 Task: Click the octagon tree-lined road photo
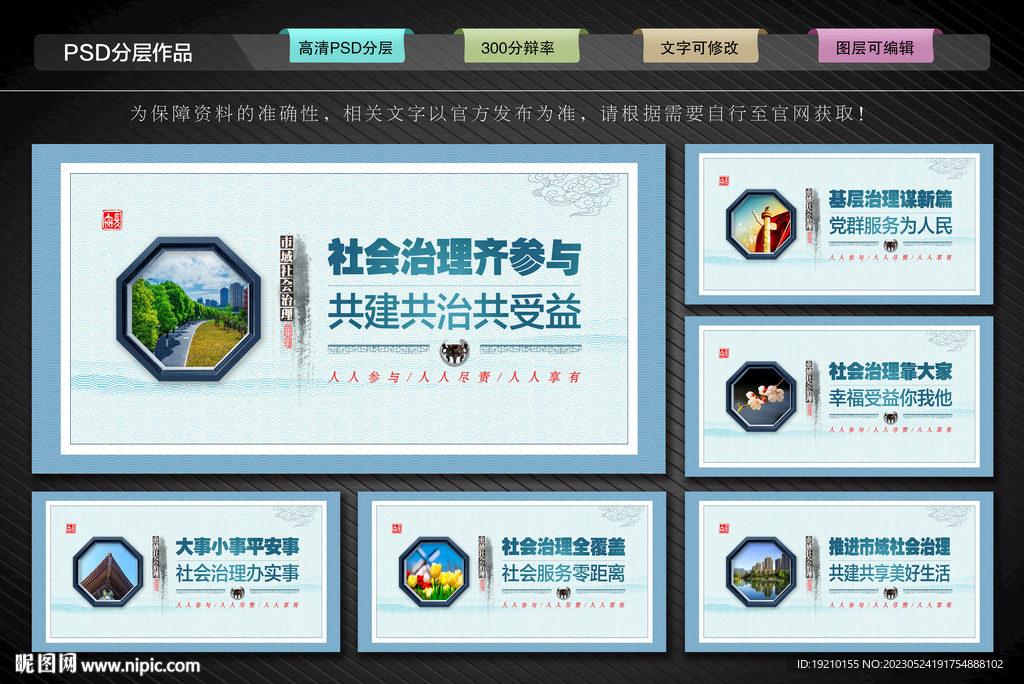[x=189, y=310]
